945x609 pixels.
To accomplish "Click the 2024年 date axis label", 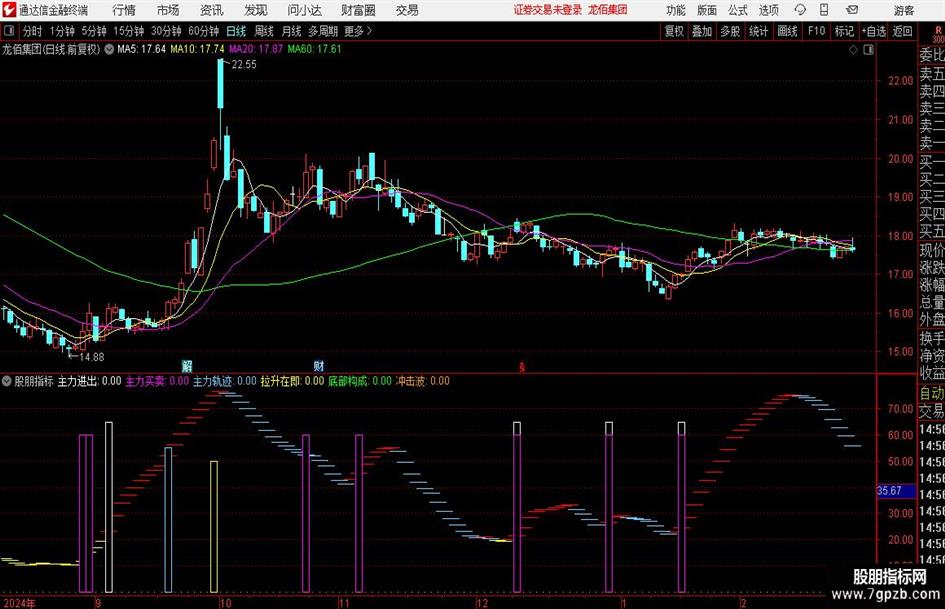I will coord(19,603).
